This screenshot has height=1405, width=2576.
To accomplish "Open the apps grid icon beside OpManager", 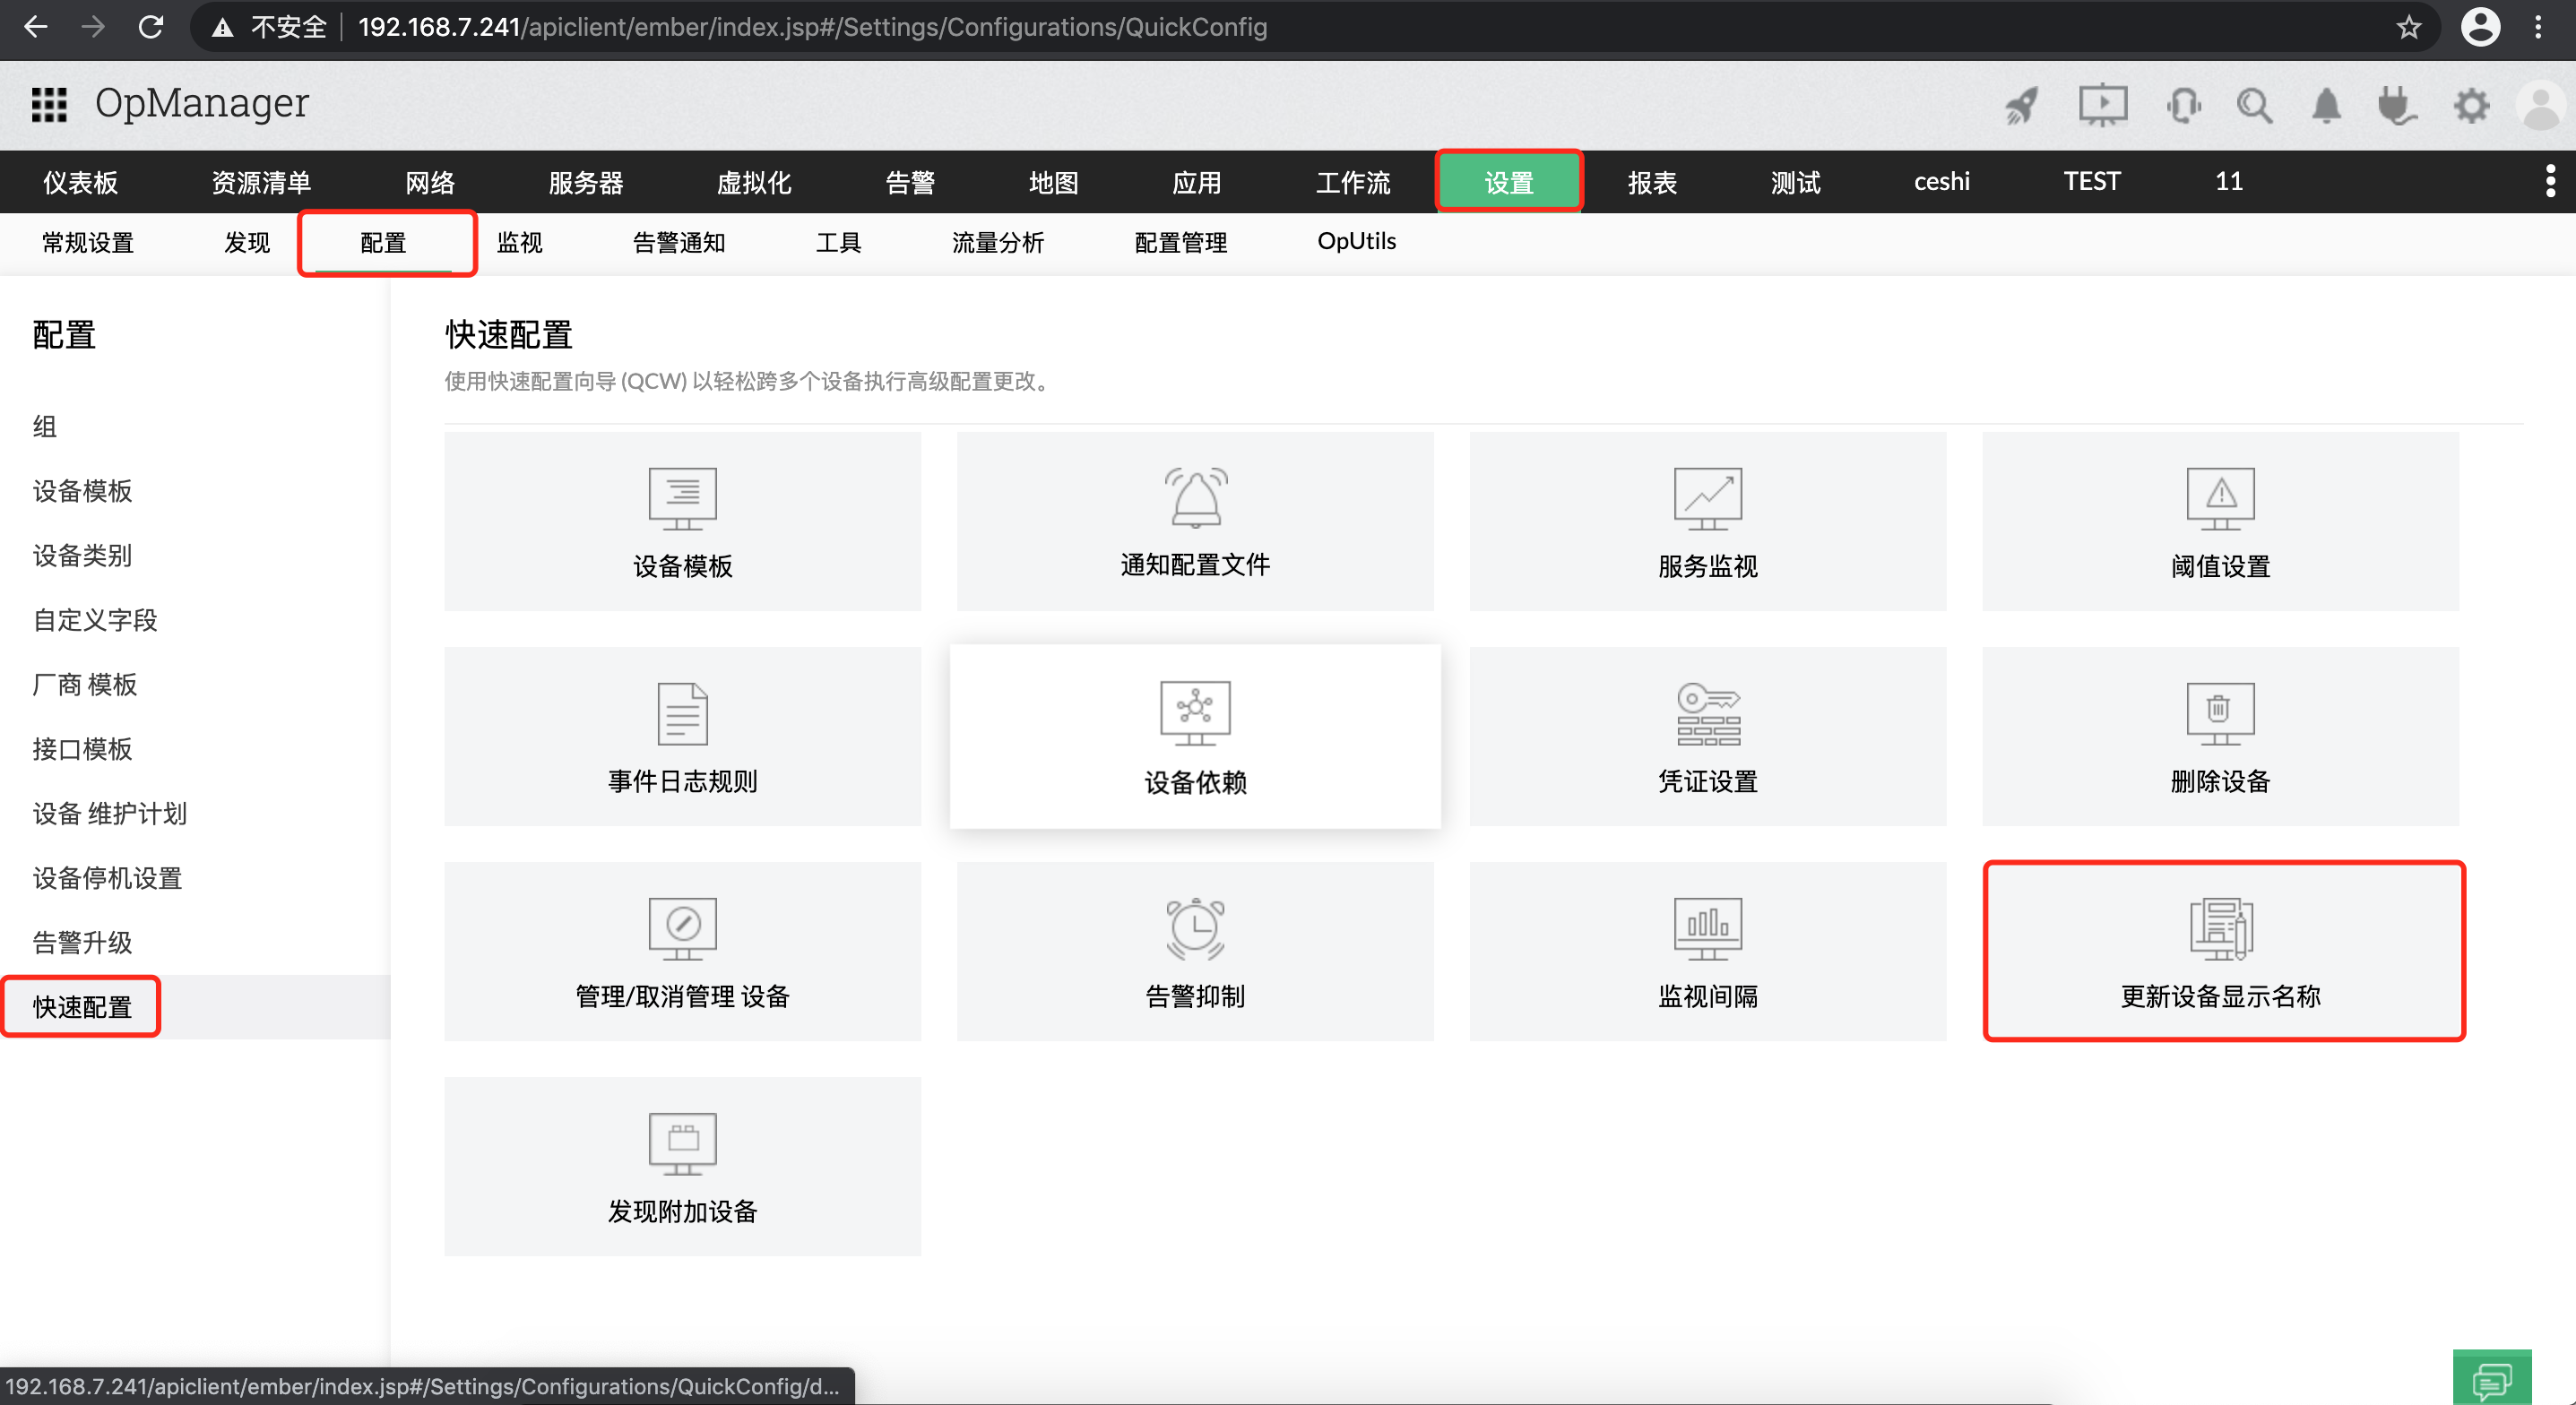I will tap(48, 104).
